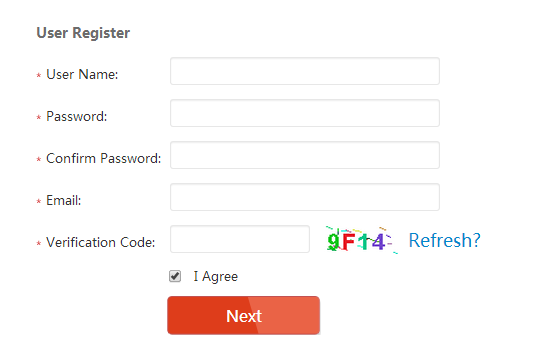The image size is (543, 362).
Task: Focus the Password text box
Action: [305, 113]
